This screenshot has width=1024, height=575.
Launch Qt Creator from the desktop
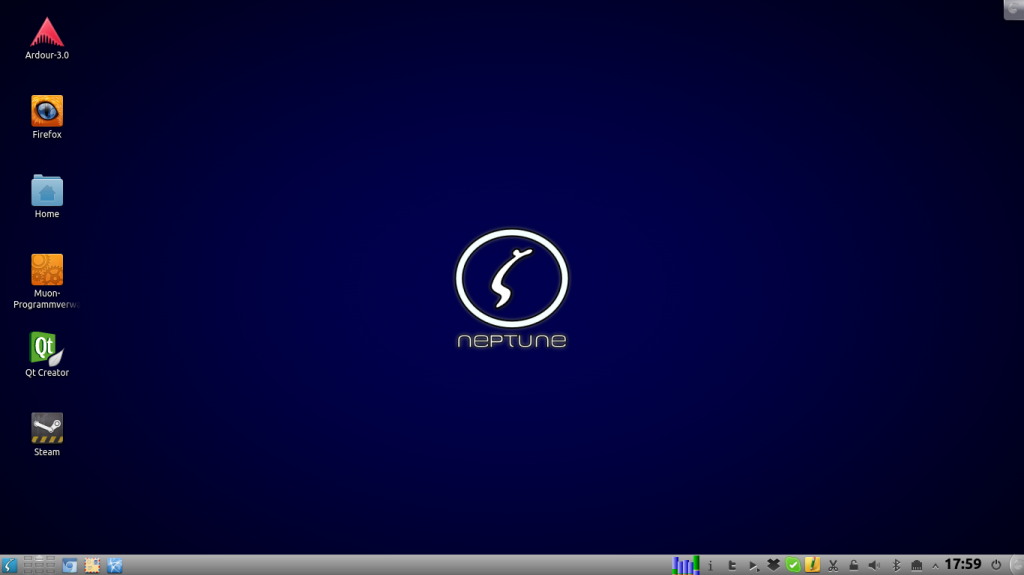pos(47,349)
